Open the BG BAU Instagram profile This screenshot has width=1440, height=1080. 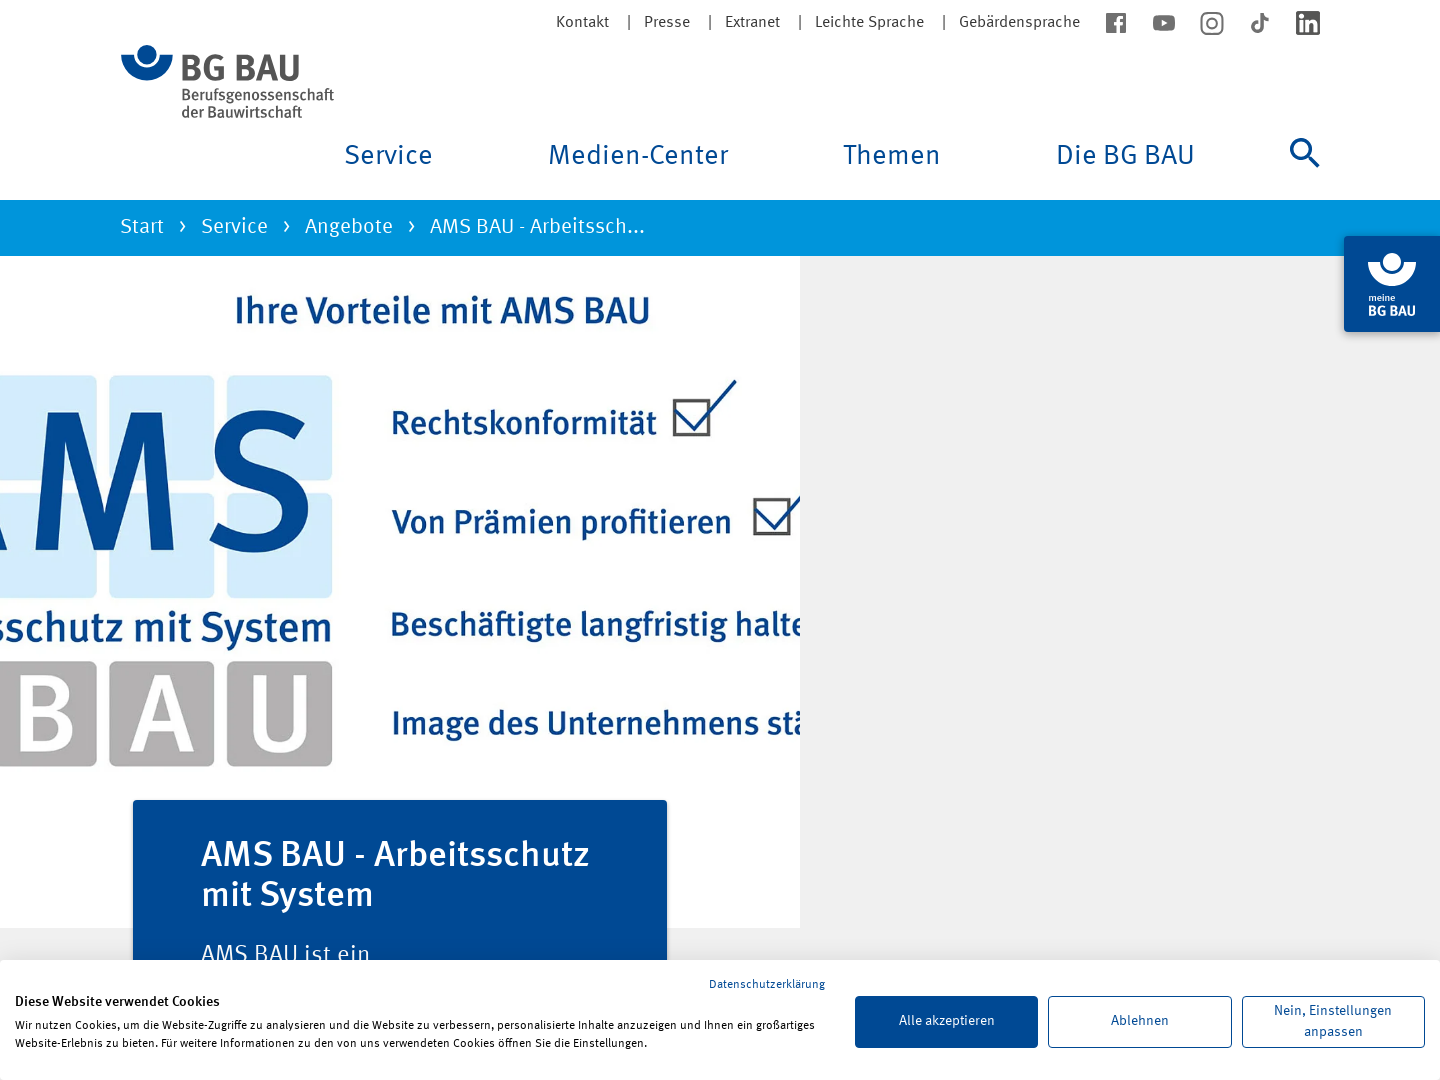(x=1212, y=23)
